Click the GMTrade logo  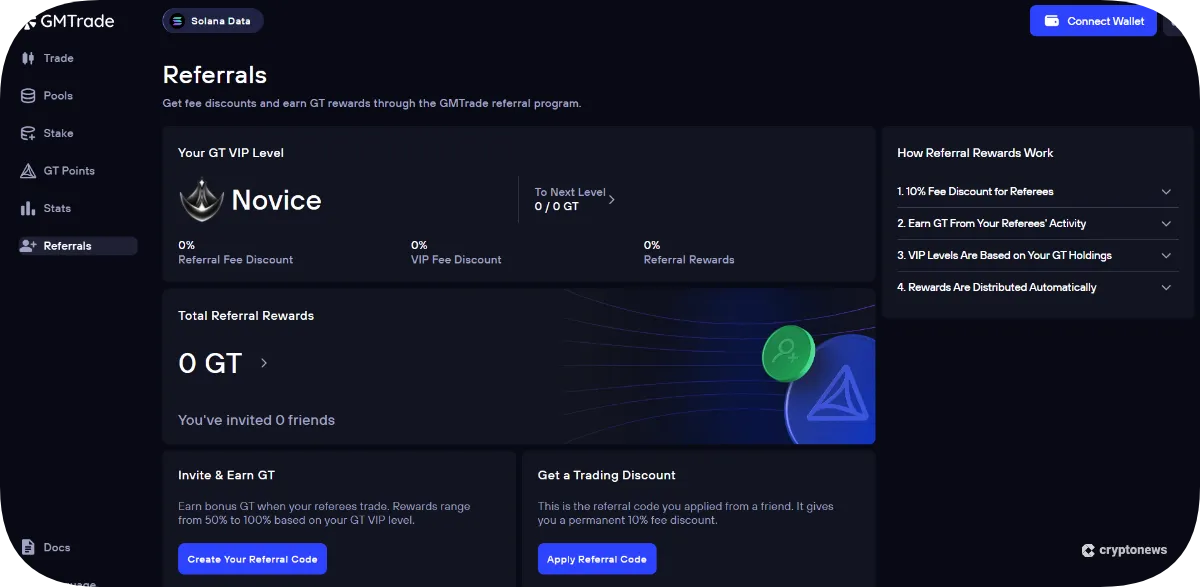70,21
